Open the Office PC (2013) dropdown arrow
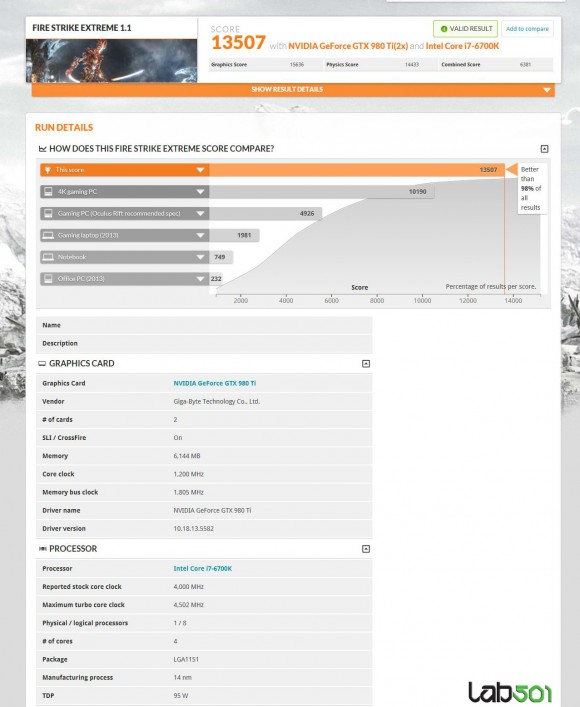The height and width of the screenshot is (707, 580). click(x=200, y=279)
